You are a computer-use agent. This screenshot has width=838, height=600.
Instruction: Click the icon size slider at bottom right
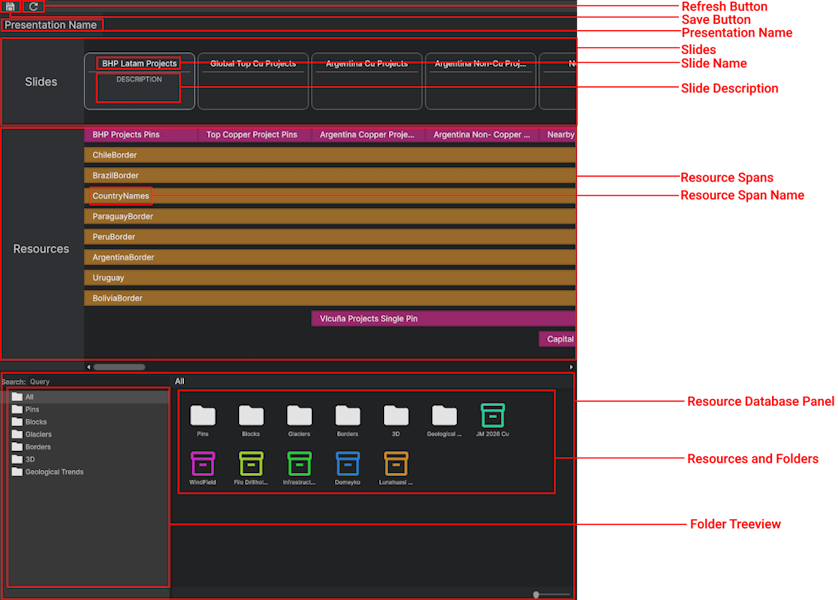(x=552, y=594)
